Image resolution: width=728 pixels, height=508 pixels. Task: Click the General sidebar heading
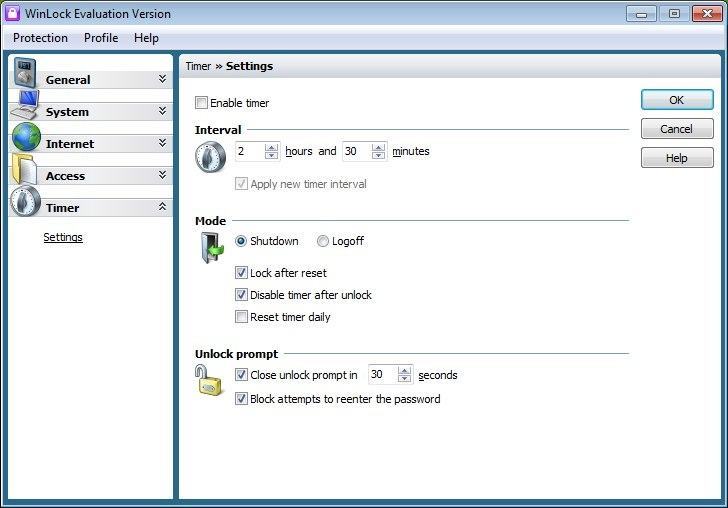tap(68, 80)
